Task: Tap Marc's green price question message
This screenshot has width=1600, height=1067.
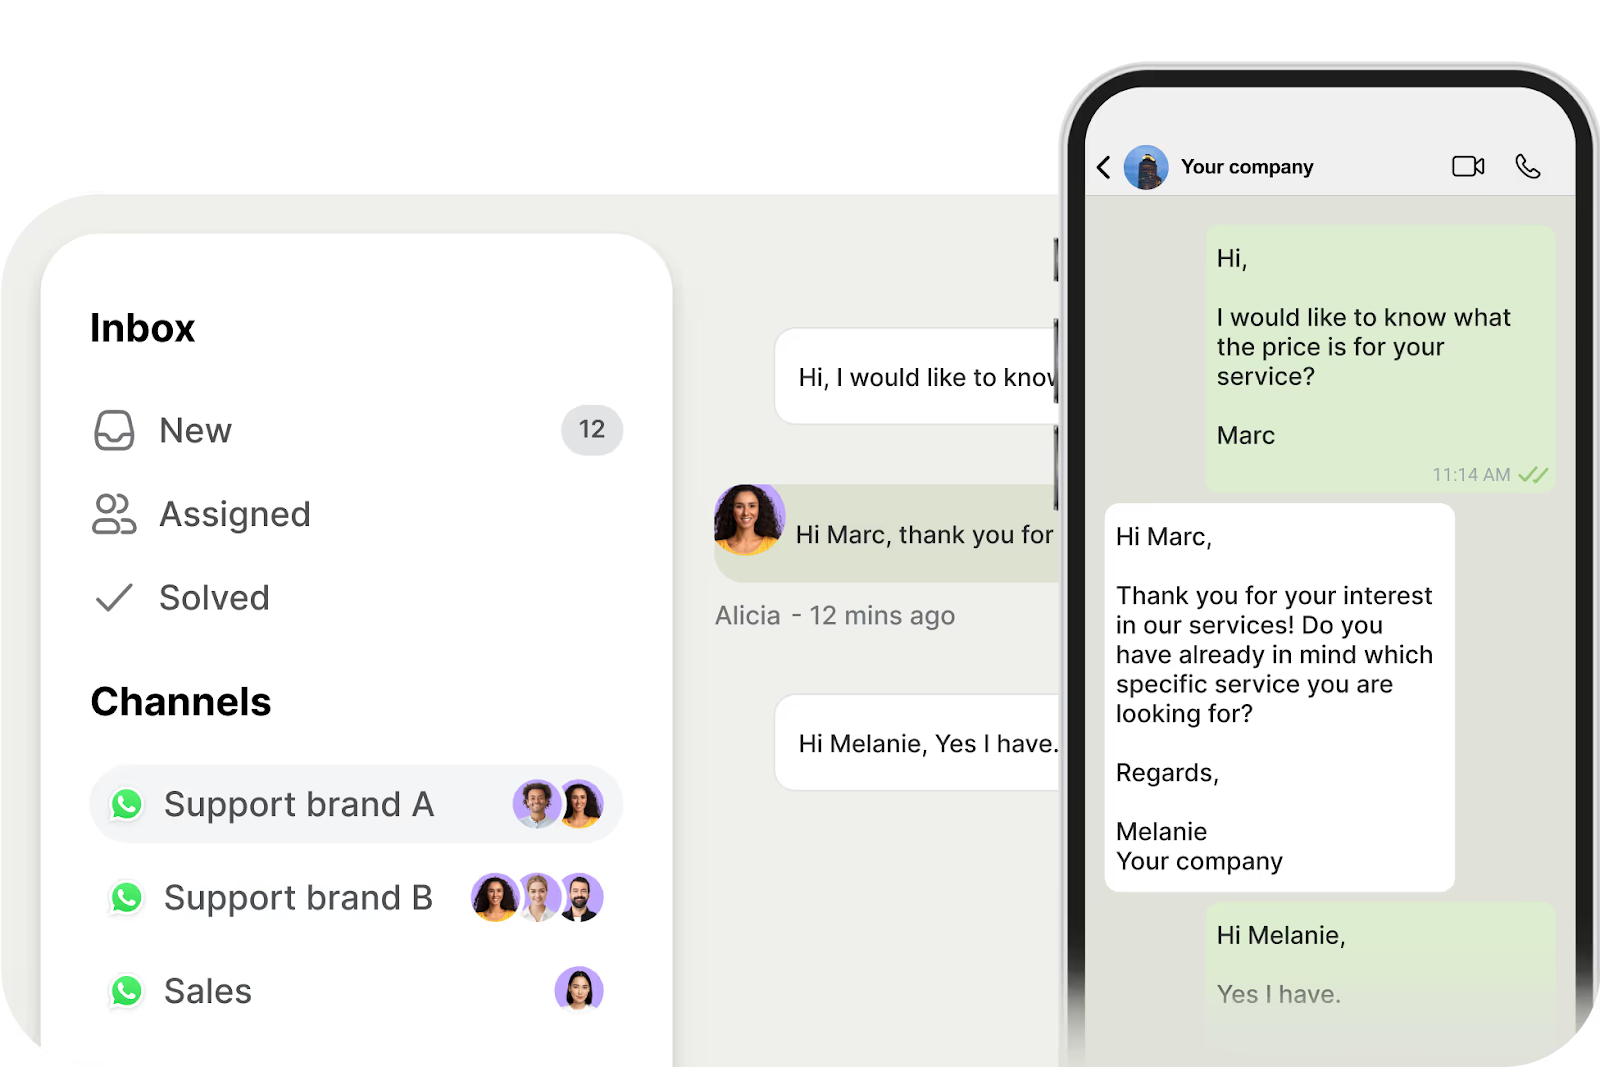Action: (1380, 359)
